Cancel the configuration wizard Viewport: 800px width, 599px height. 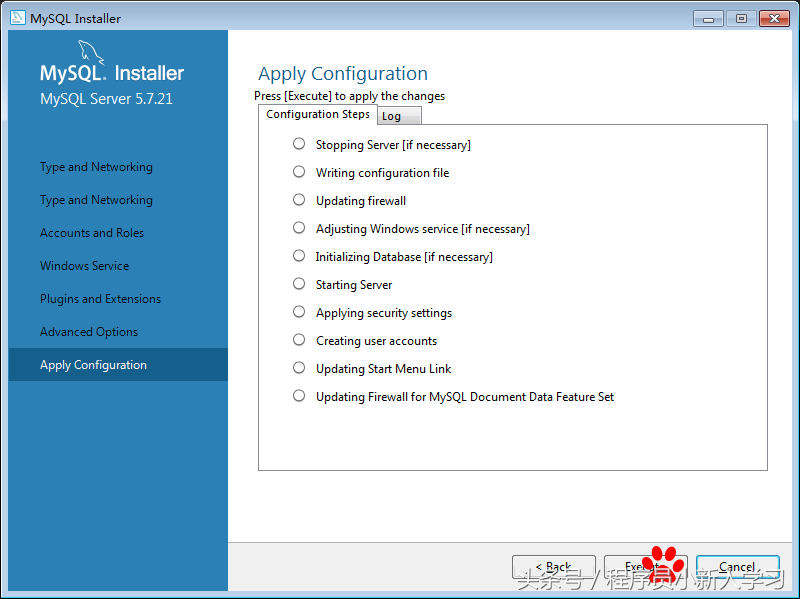coord(737,567)
